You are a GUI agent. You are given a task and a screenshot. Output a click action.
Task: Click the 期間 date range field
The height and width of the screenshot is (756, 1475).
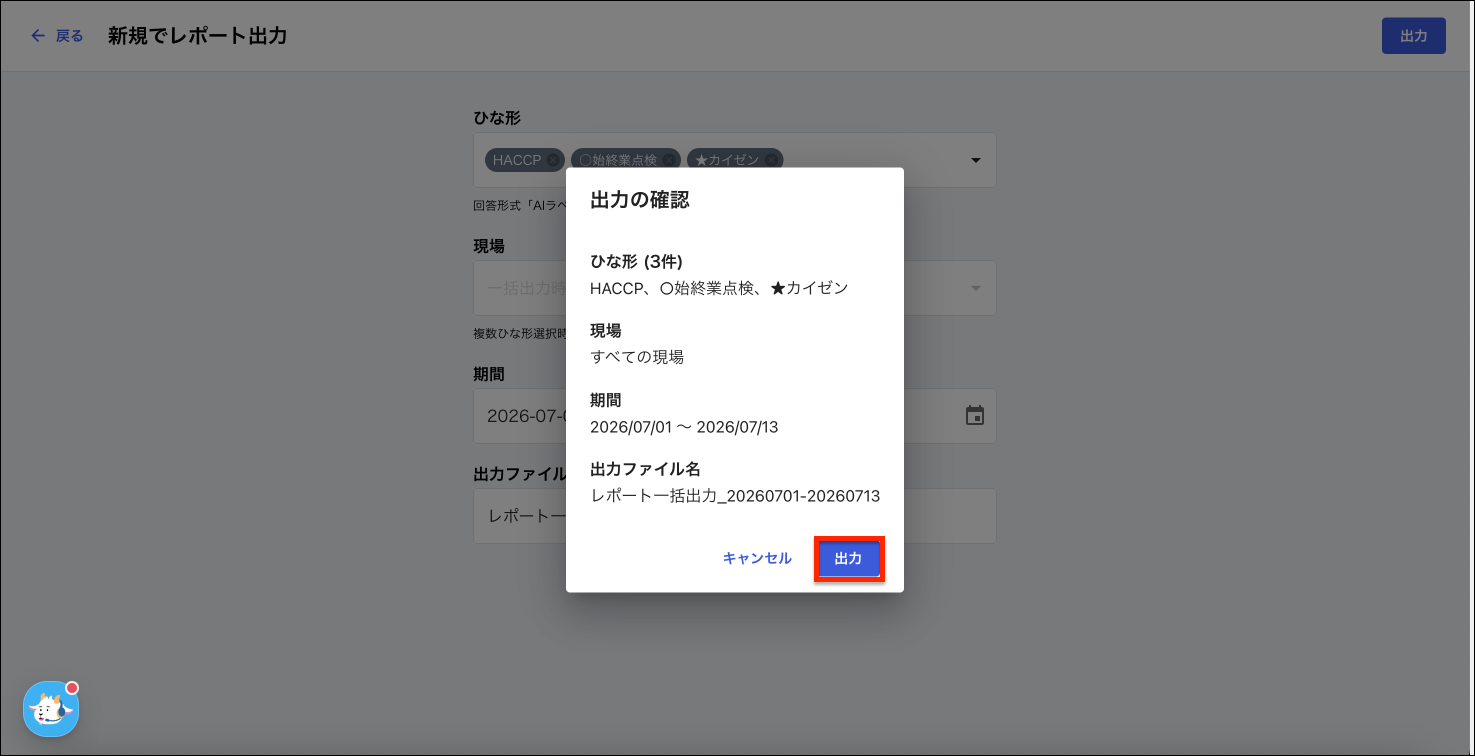coord(735,416)
